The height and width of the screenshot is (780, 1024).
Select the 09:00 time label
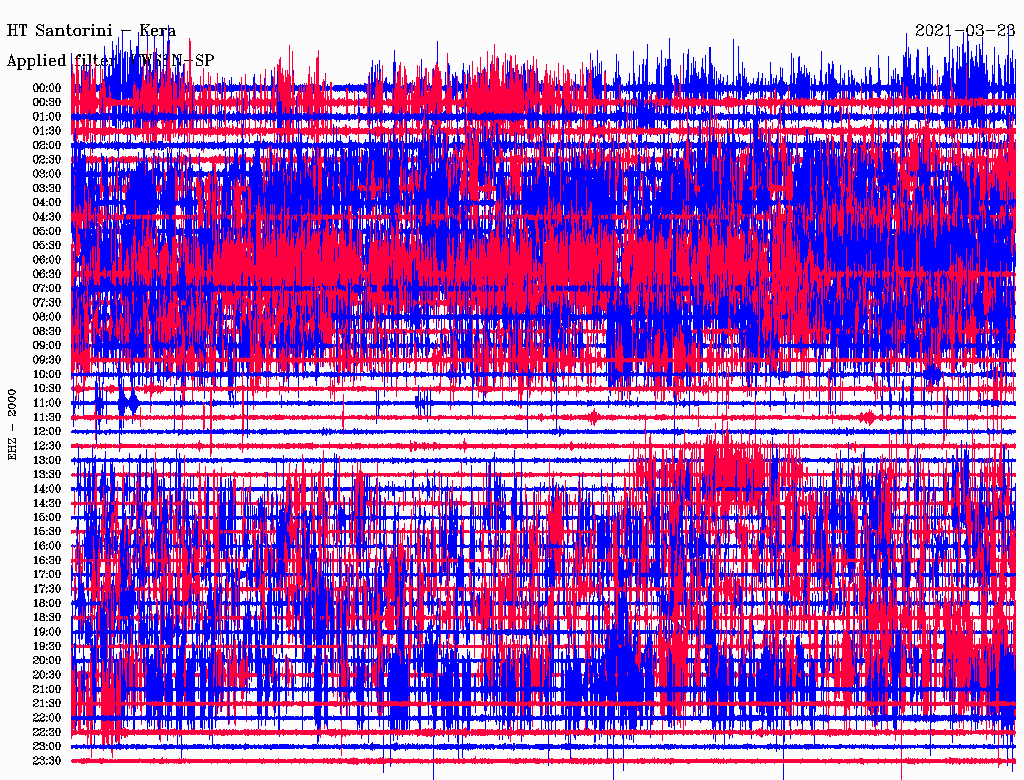47,346
